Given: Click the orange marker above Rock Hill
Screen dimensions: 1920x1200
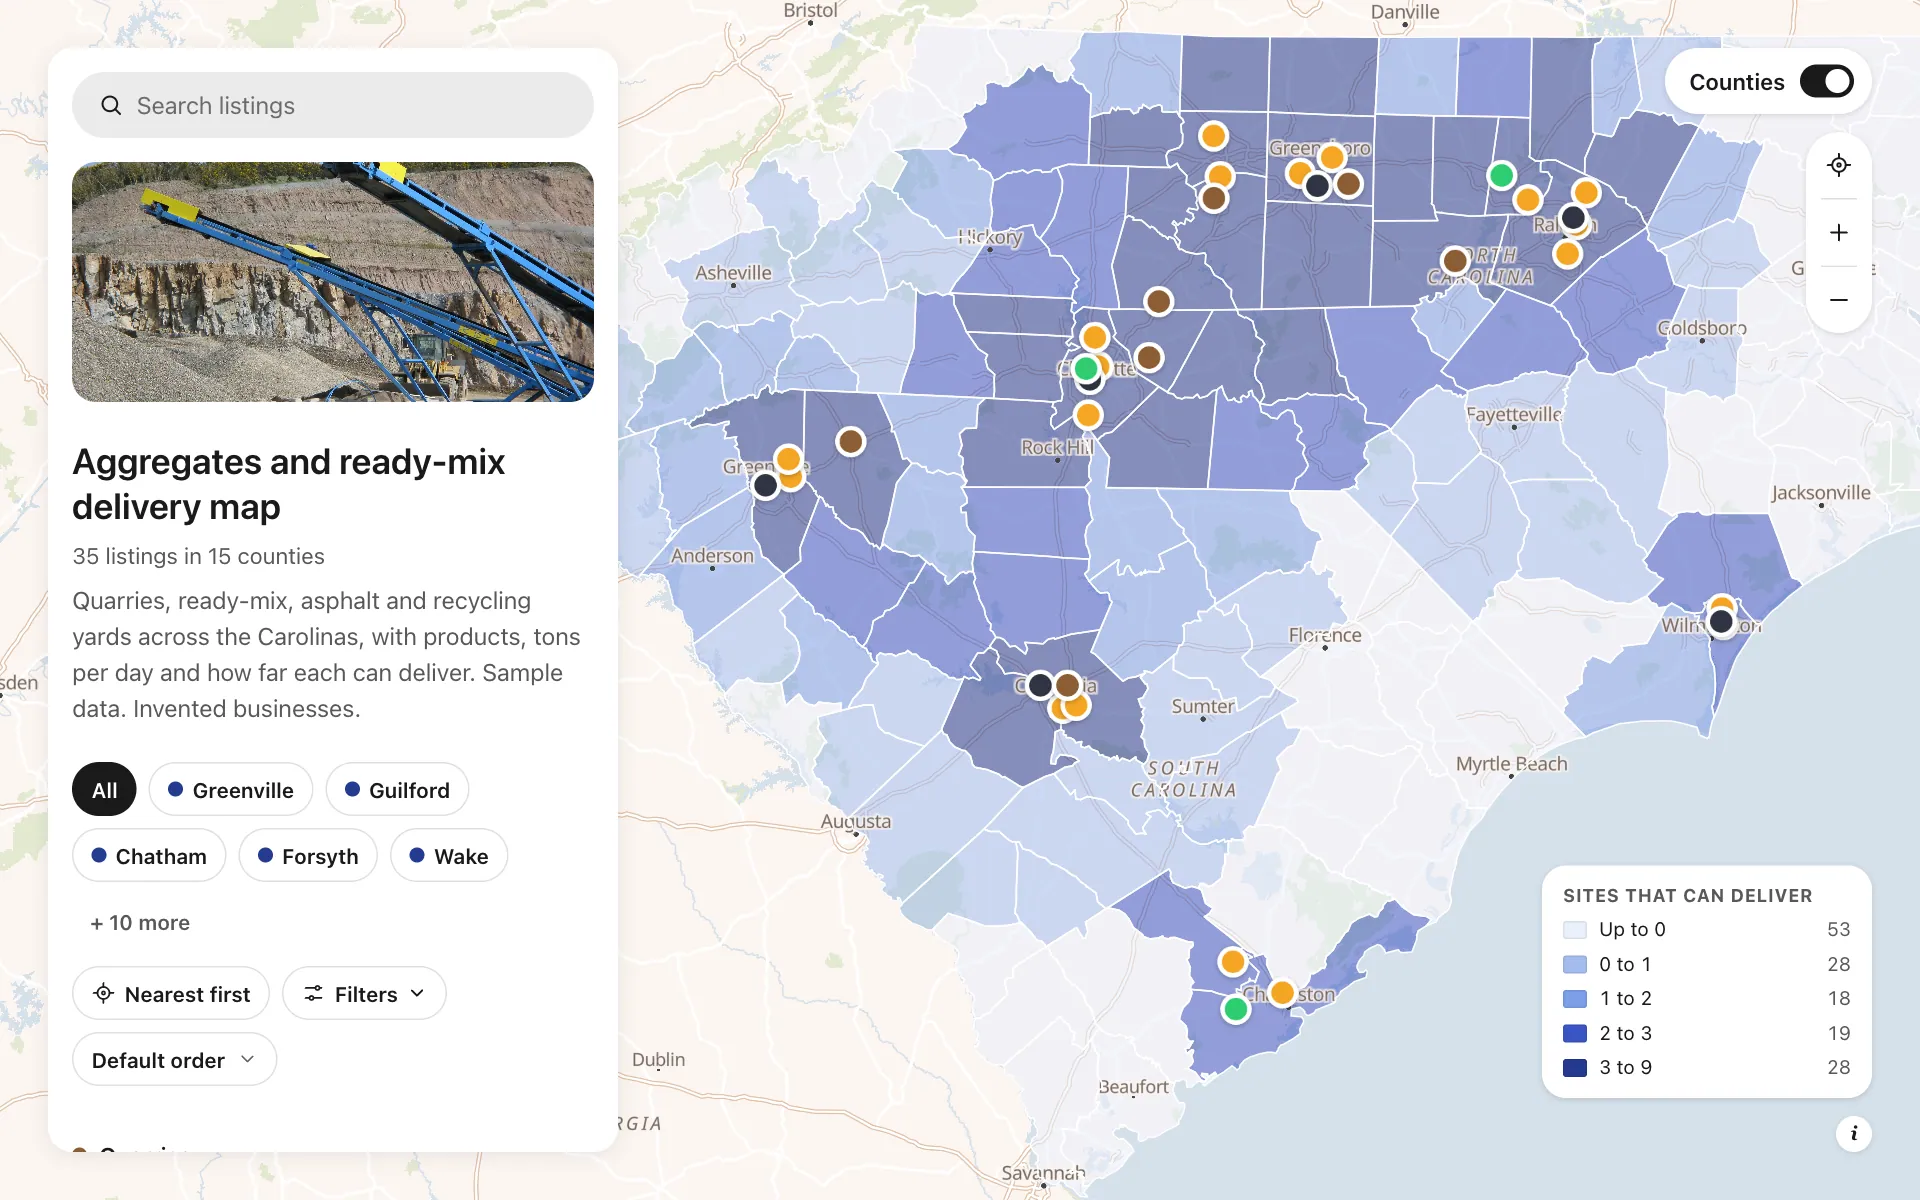Looking at the screenshot, I should [1088, 415].
